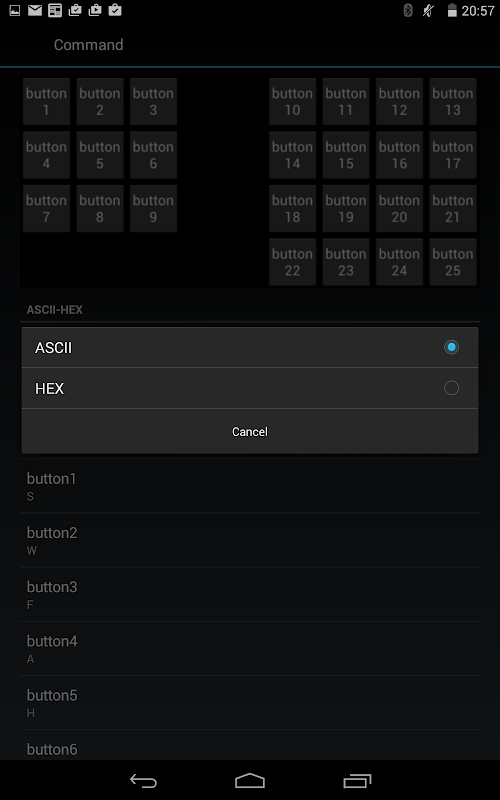The height and width of the screenshot is (800, 500).
Task: Open the button2 list item with W
Action: 250,541
